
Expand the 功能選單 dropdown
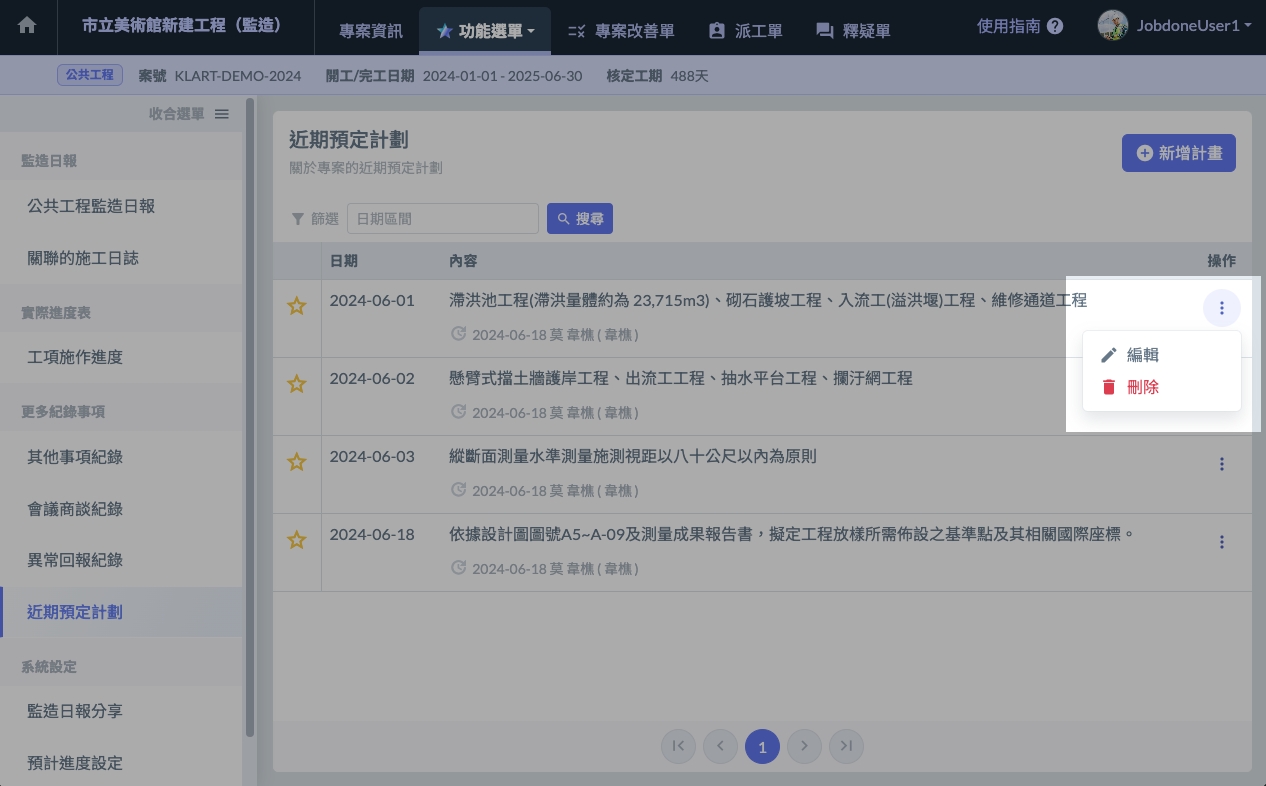tap(487, 31)
